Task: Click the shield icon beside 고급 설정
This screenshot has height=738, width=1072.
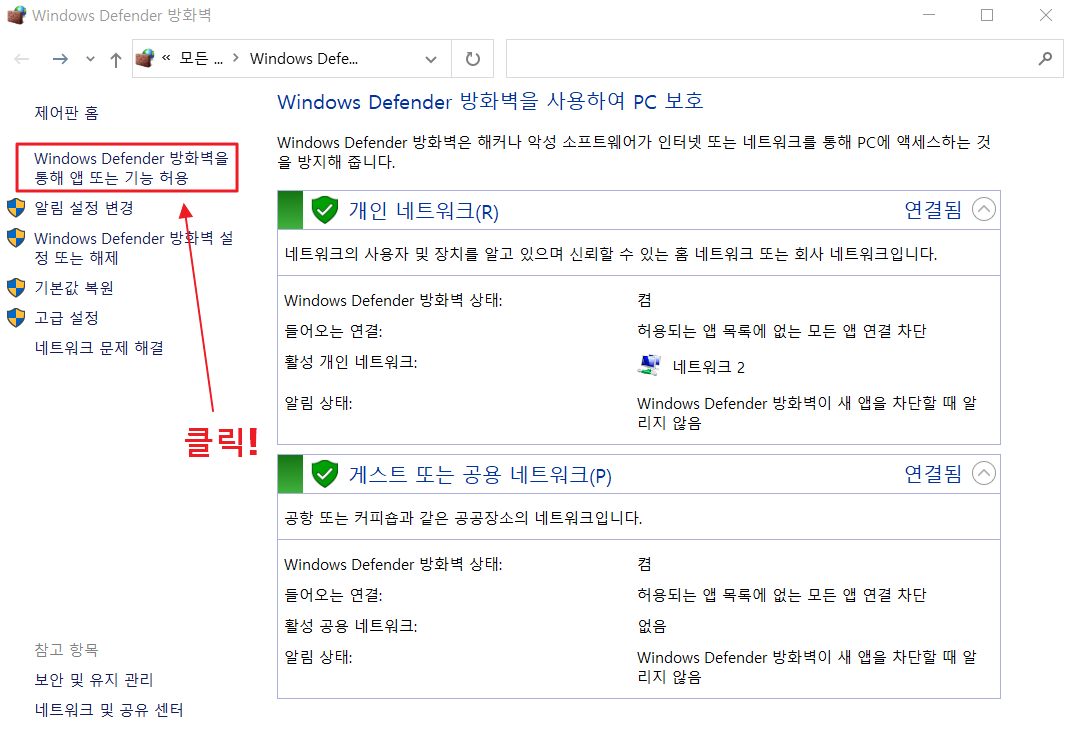Action: (17, 317)
